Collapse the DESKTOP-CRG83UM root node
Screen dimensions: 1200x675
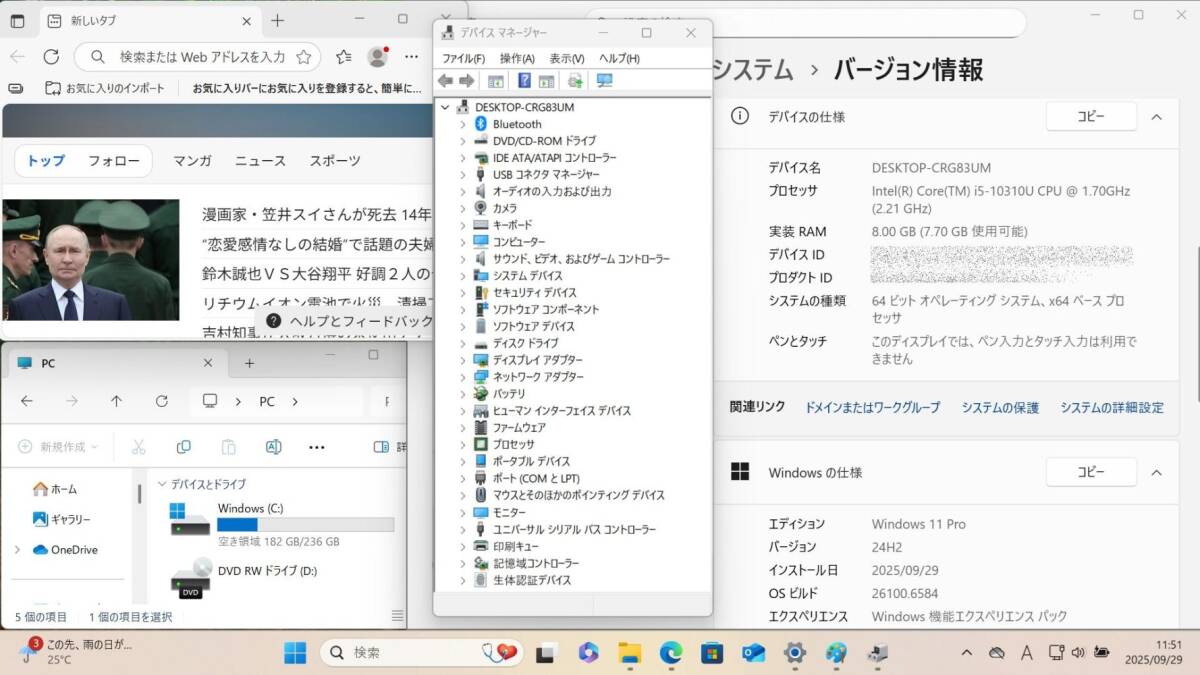tap(445, 107)
